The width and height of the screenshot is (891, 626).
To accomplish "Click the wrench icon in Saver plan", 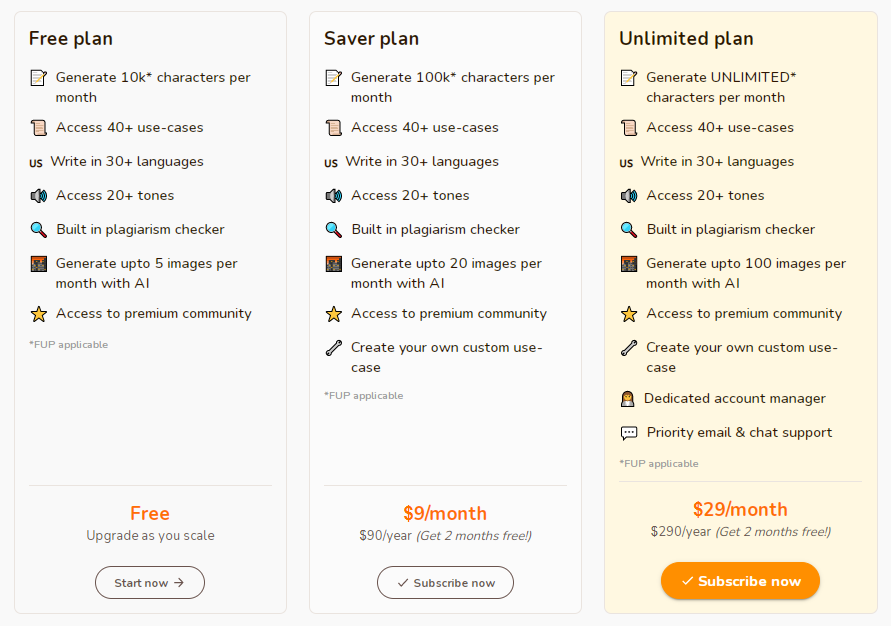I will (334, 348).
